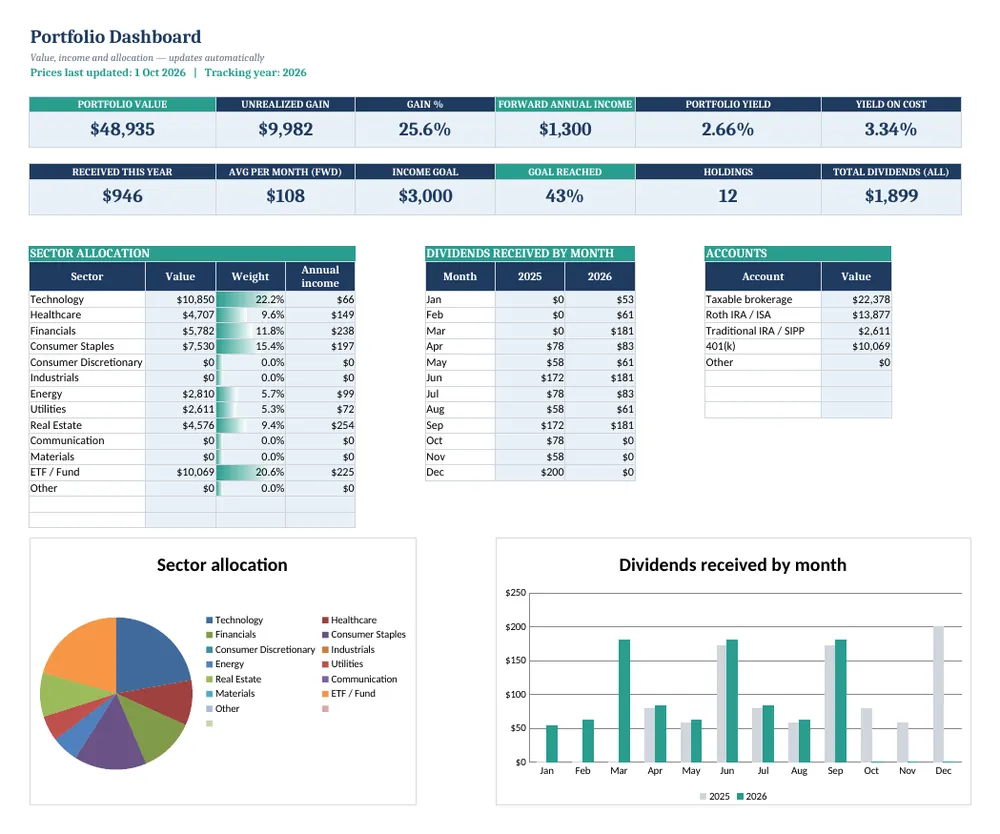
Task: Click the 2026 column header in dividends table
Action: pos(600,277)
